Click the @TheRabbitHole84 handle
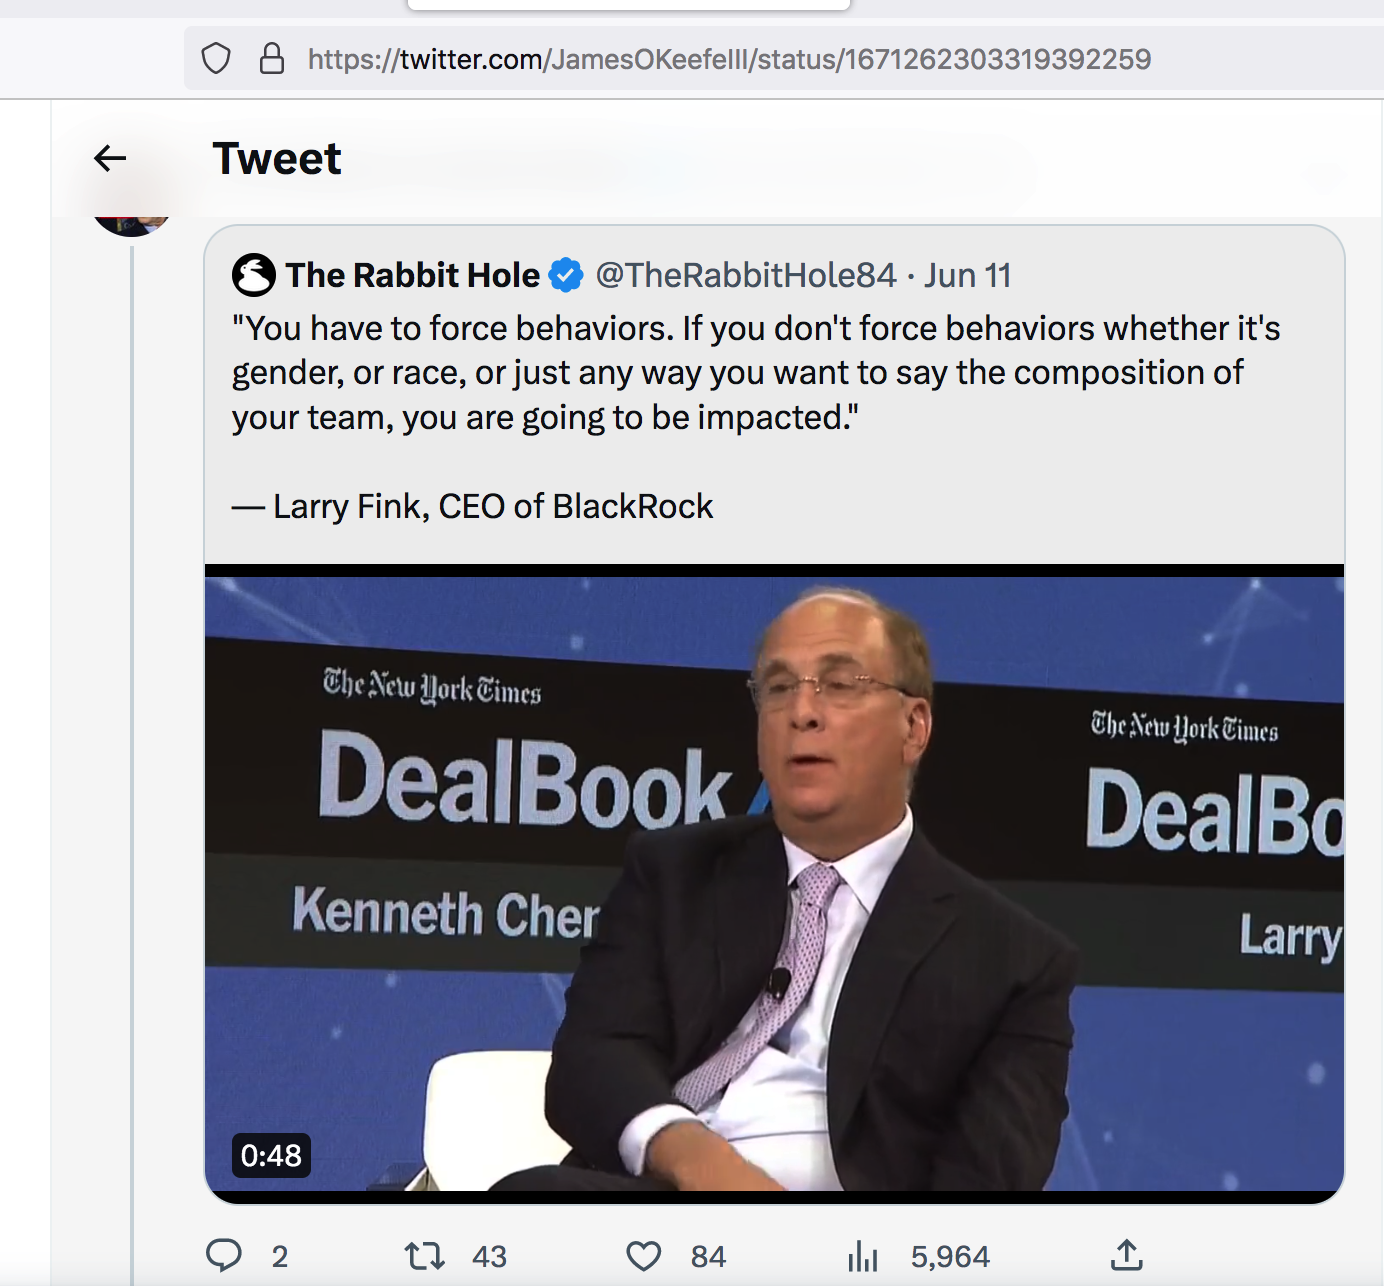1384x1286 pixels. (x=746, y=275)
